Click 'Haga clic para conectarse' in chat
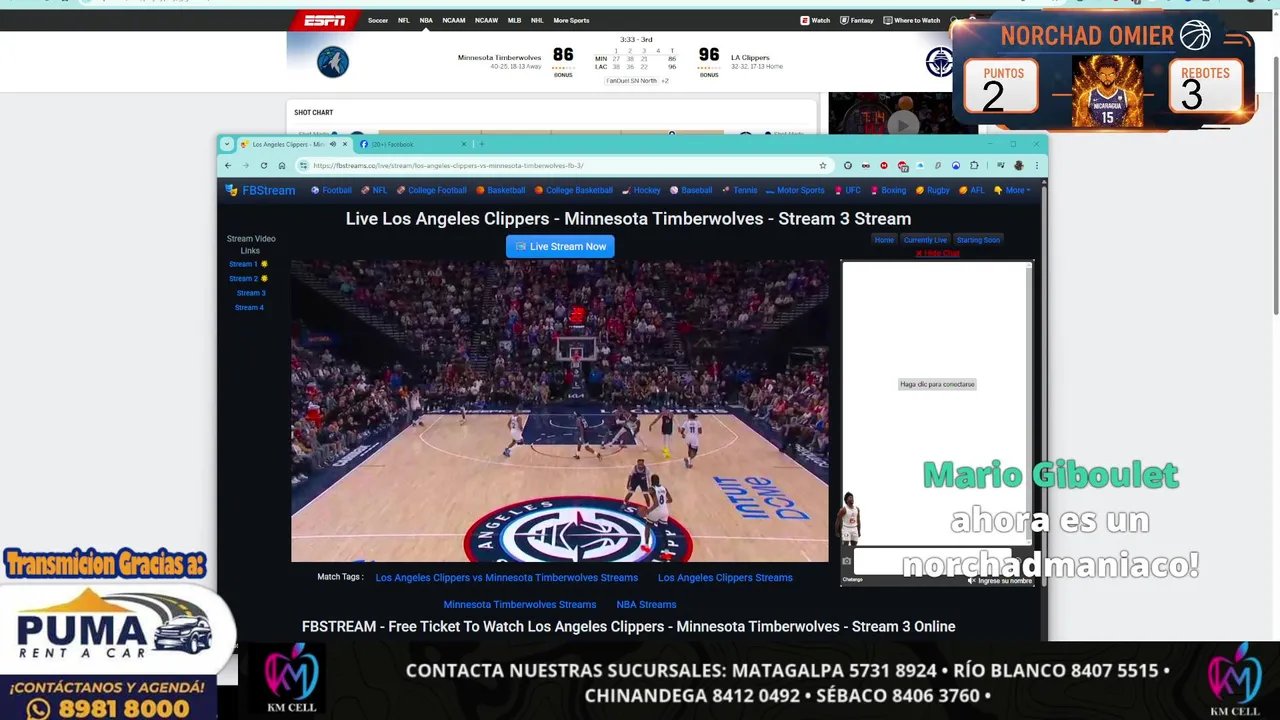The height and width of the screenshot is (720, 1280). 937,384
